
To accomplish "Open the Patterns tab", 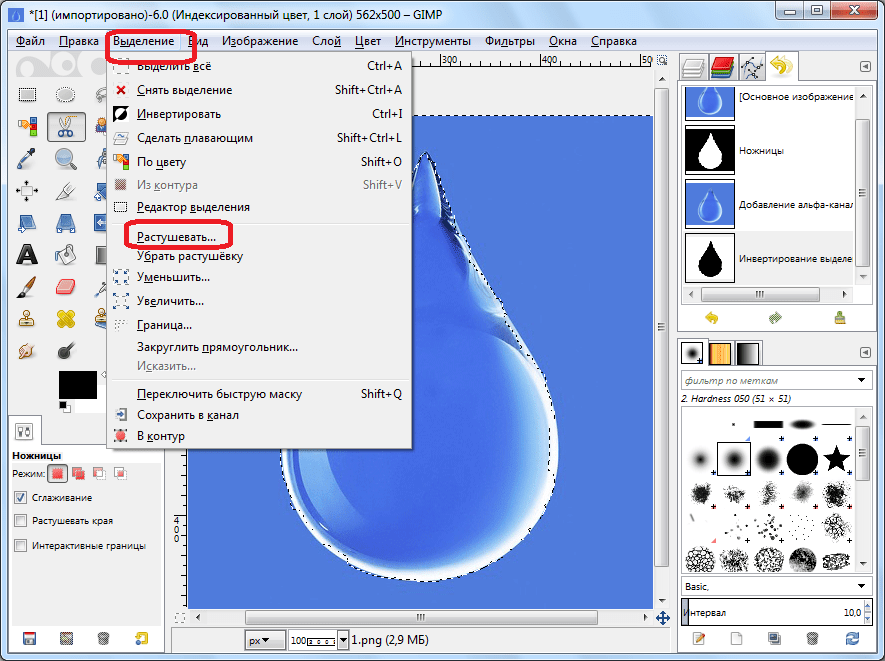I will (720, 353).
